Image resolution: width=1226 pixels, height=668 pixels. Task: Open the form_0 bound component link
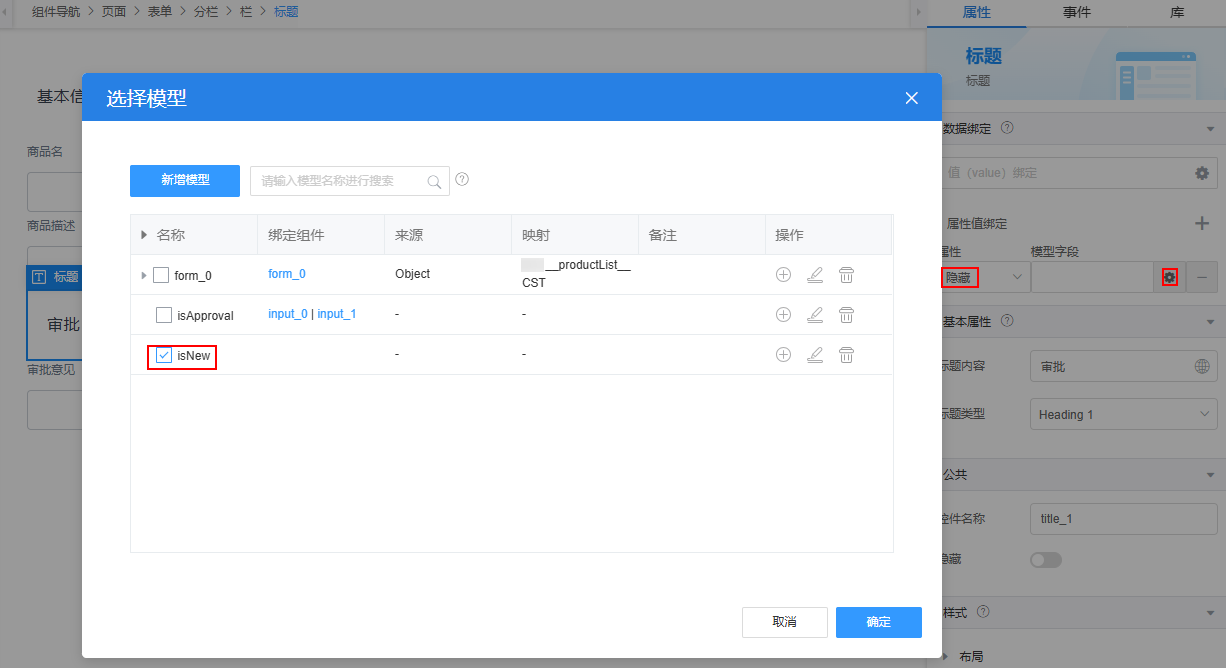point(287,274)
